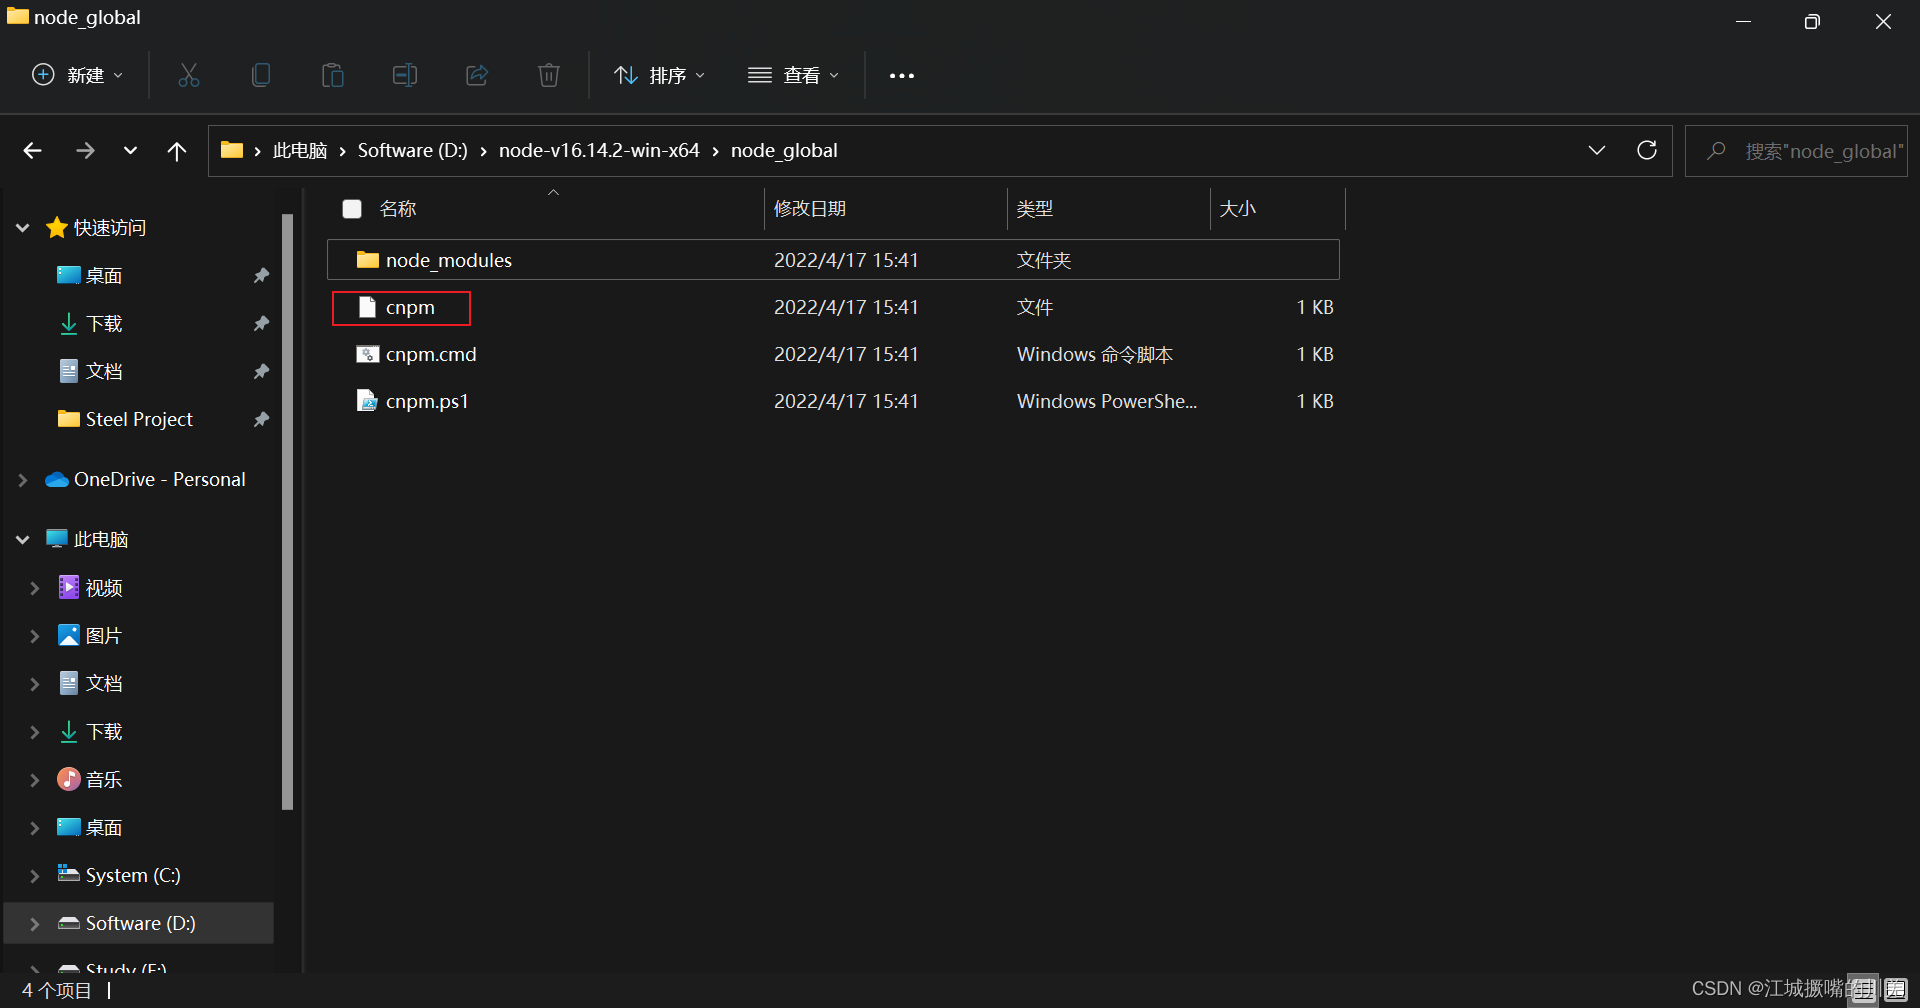The height and width of the screenshot is (1008, 1920).
Task: Click node_modules modified date 2022/4/17 15:41
Action: tap(846, 260)
